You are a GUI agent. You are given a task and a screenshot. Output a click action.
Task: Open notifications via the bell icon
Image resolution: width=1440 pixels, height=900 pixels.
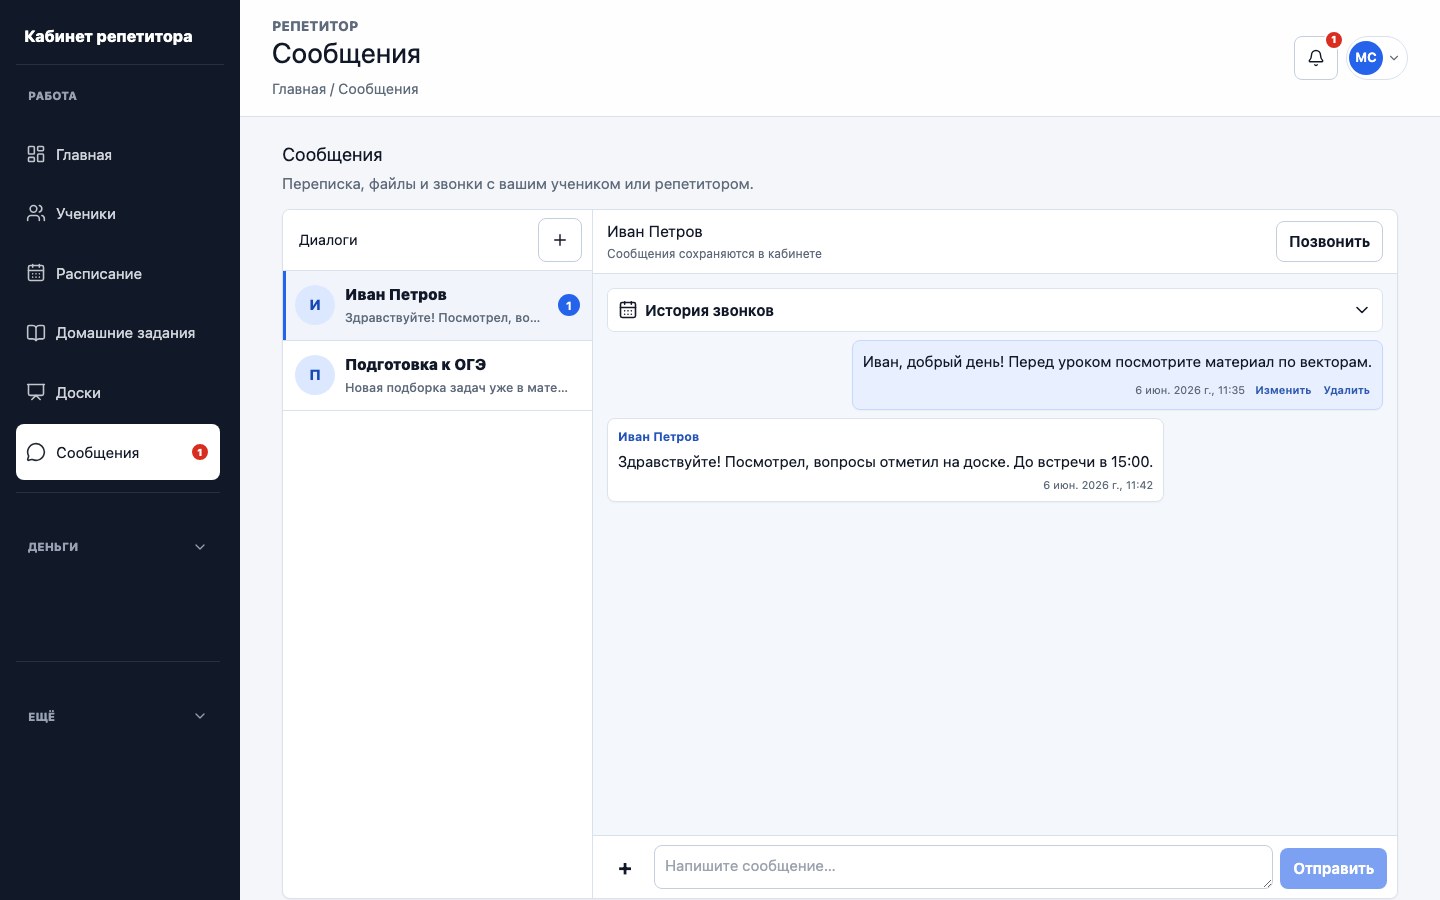pos(1316,58)
